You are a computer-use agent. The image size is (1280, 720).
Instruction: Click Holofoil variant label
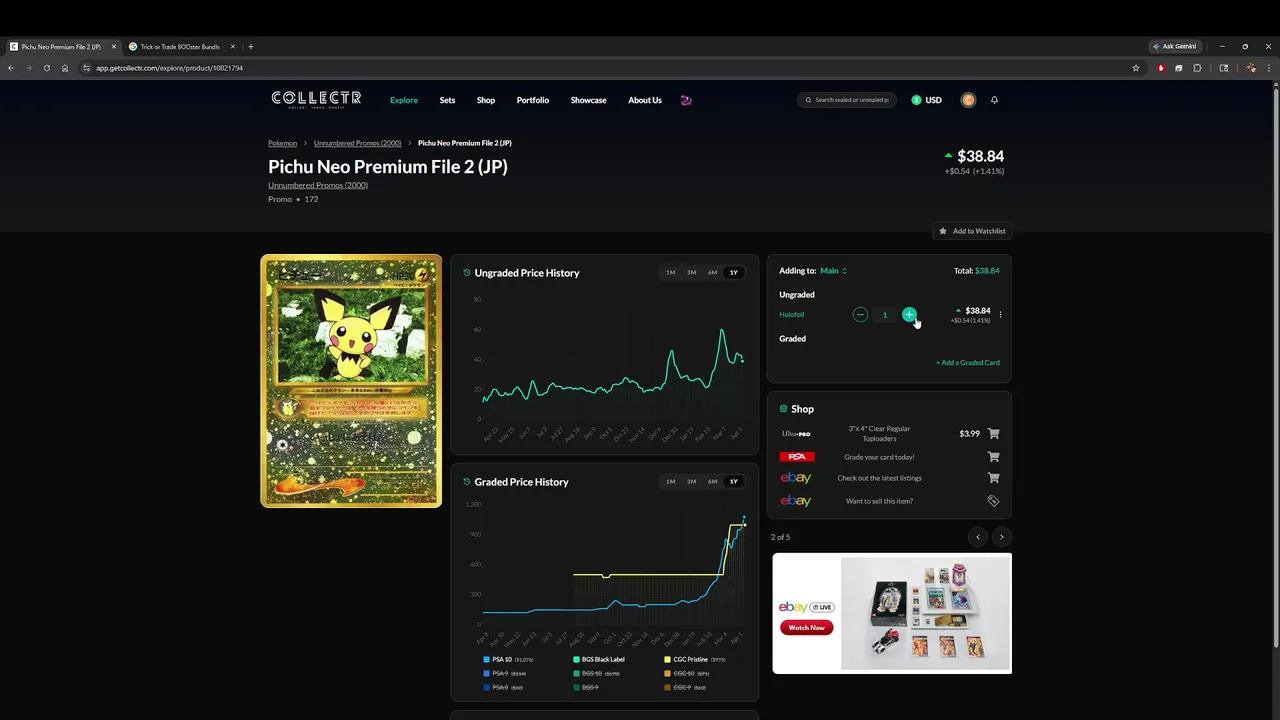pyautogui.click(x=792, y=315)
